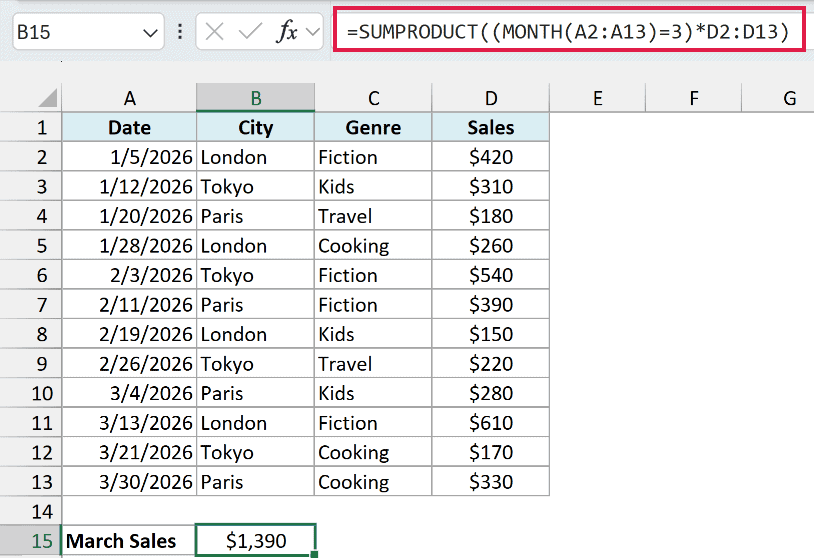Image resolution: width=814 pixels, height=558 pixels.
Task: Click the three-dot formula bar handle
Action: click(180, 32)
